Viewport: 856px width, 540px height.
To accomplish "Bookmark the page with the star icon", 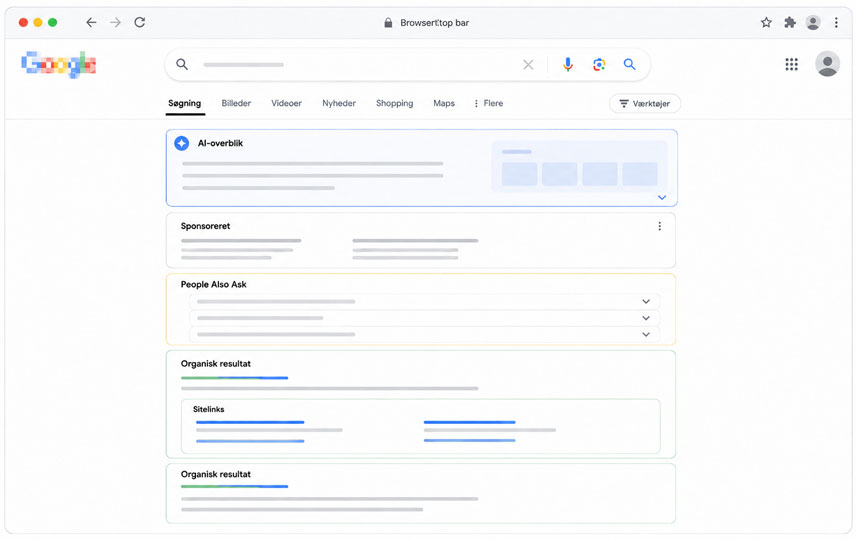I will (766, 22).
